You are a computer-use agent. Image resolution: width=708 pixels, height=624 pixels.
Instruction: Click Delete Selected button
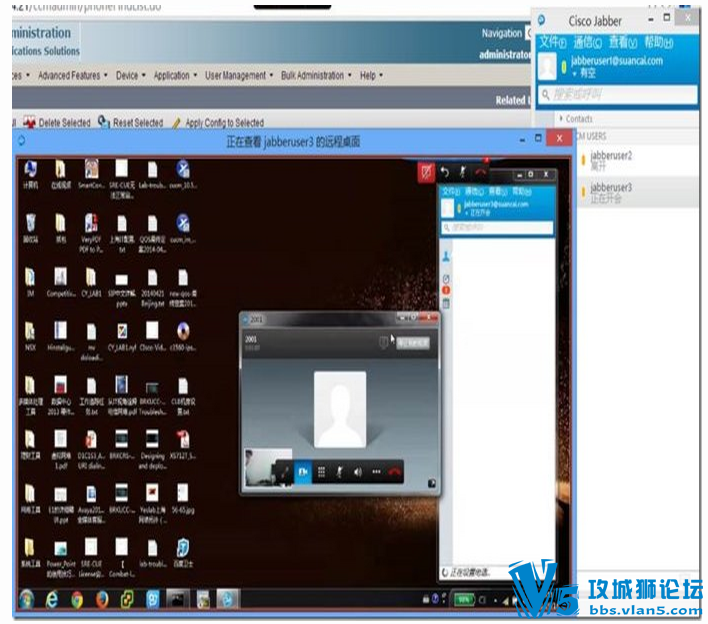57,122
